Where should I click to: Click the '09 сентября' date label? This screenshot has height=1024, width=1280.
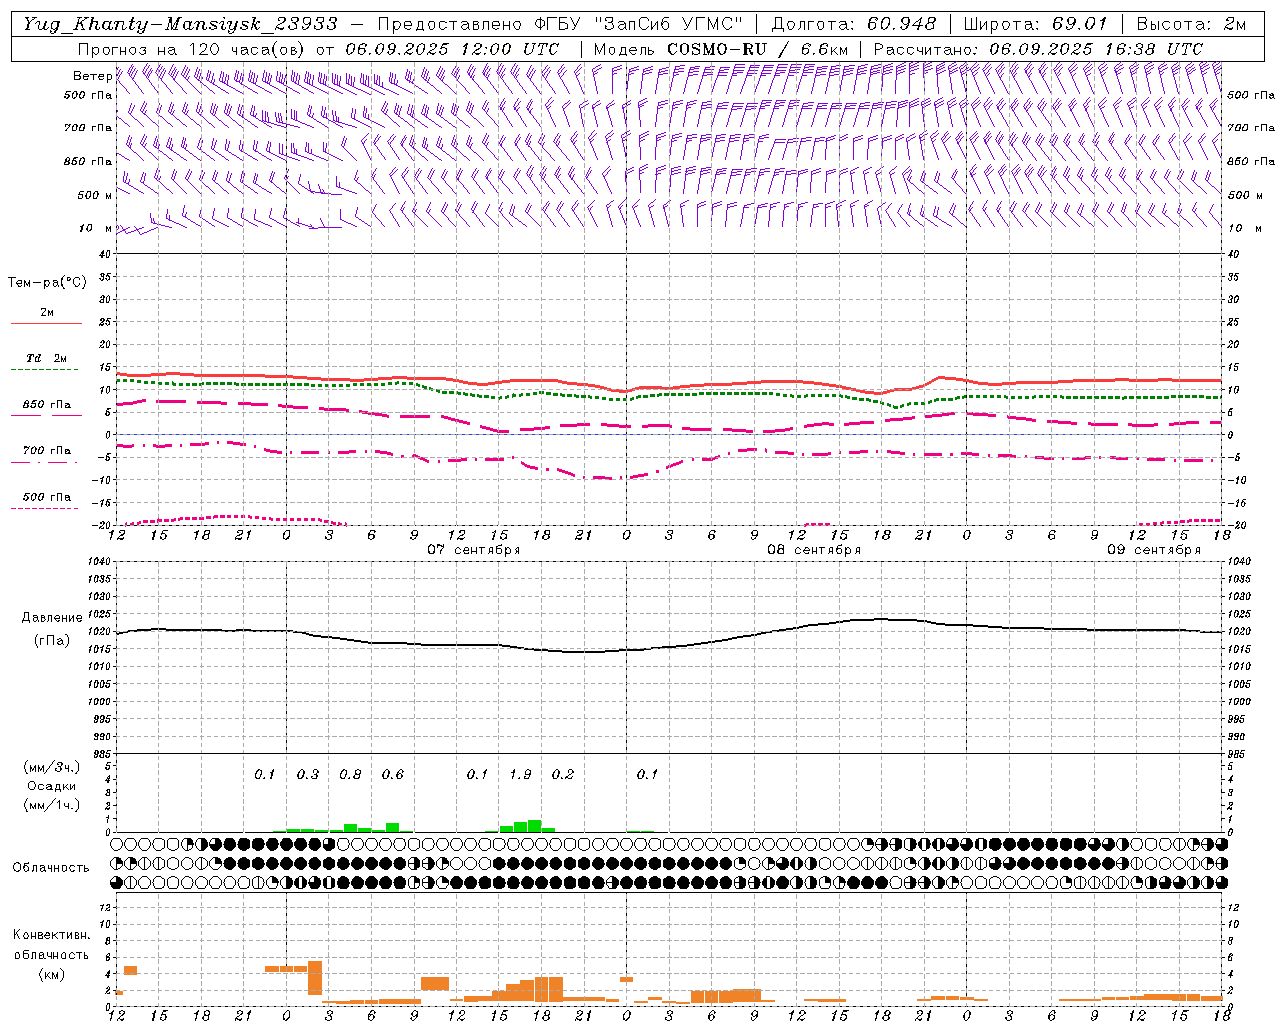(x=1154, y=550)
